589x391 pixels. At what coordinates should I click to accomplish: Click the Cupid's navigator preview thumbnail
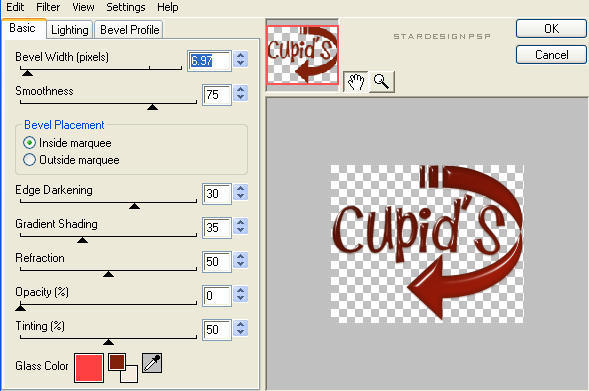[302, 54]
